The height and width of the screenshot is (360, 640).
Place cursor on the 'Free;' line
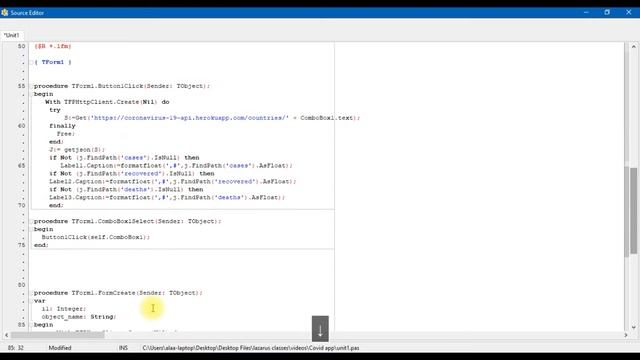pos(66,134)
